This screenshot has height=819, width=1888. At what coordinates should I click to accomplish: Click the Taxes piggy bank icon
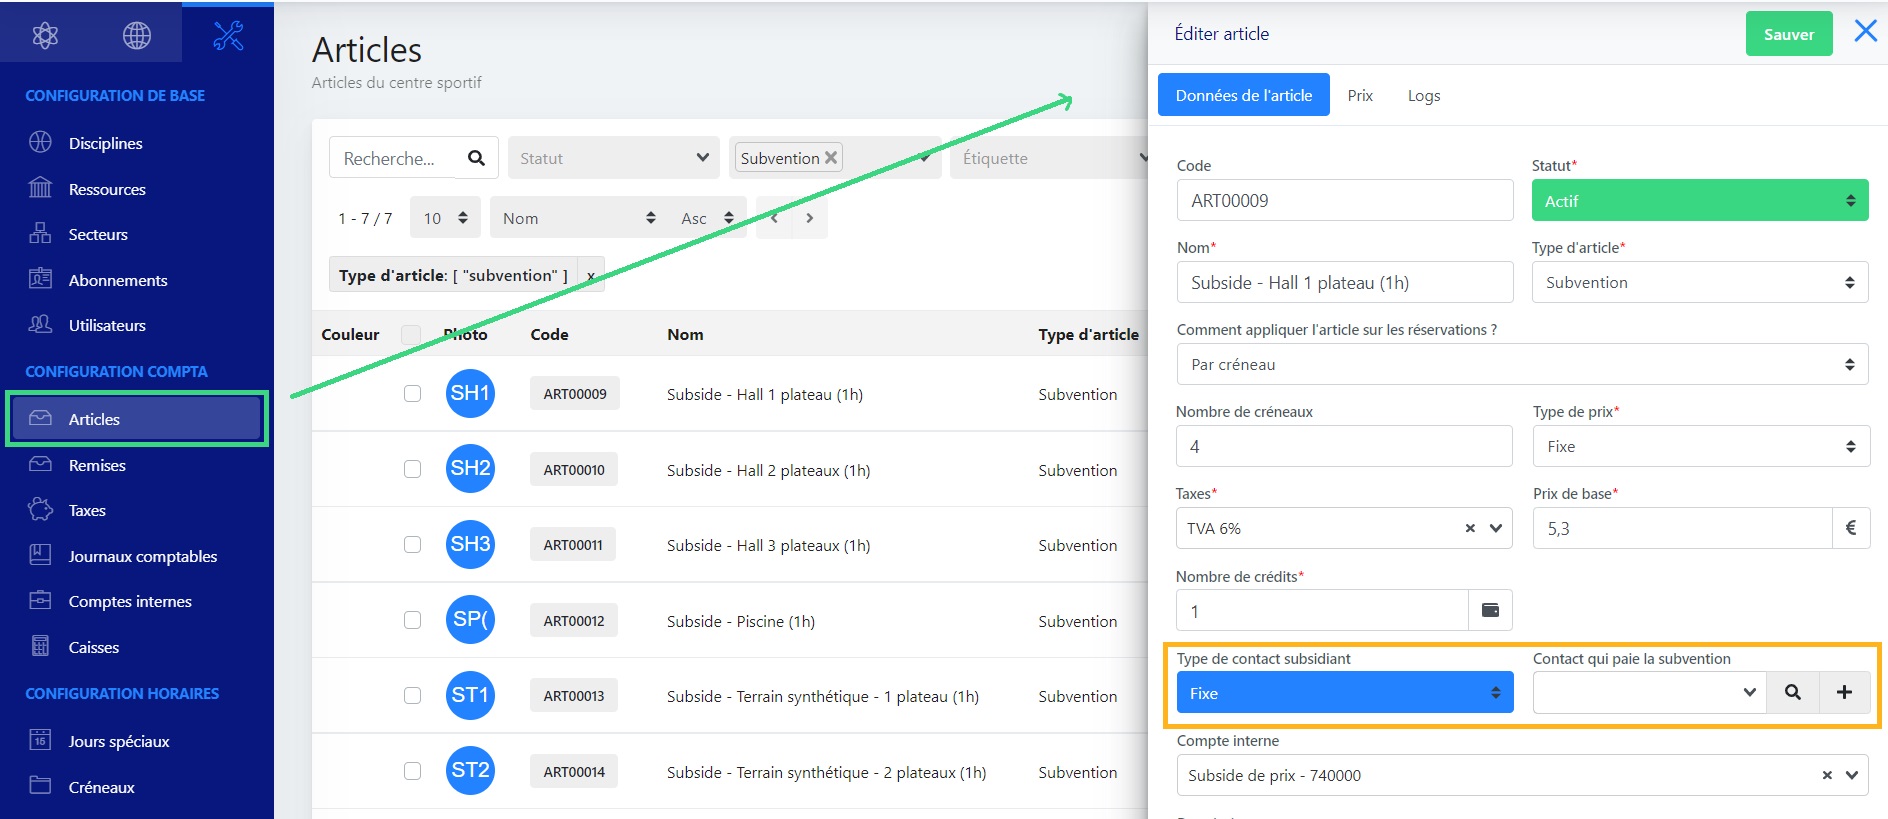click(x=40, y=509)
